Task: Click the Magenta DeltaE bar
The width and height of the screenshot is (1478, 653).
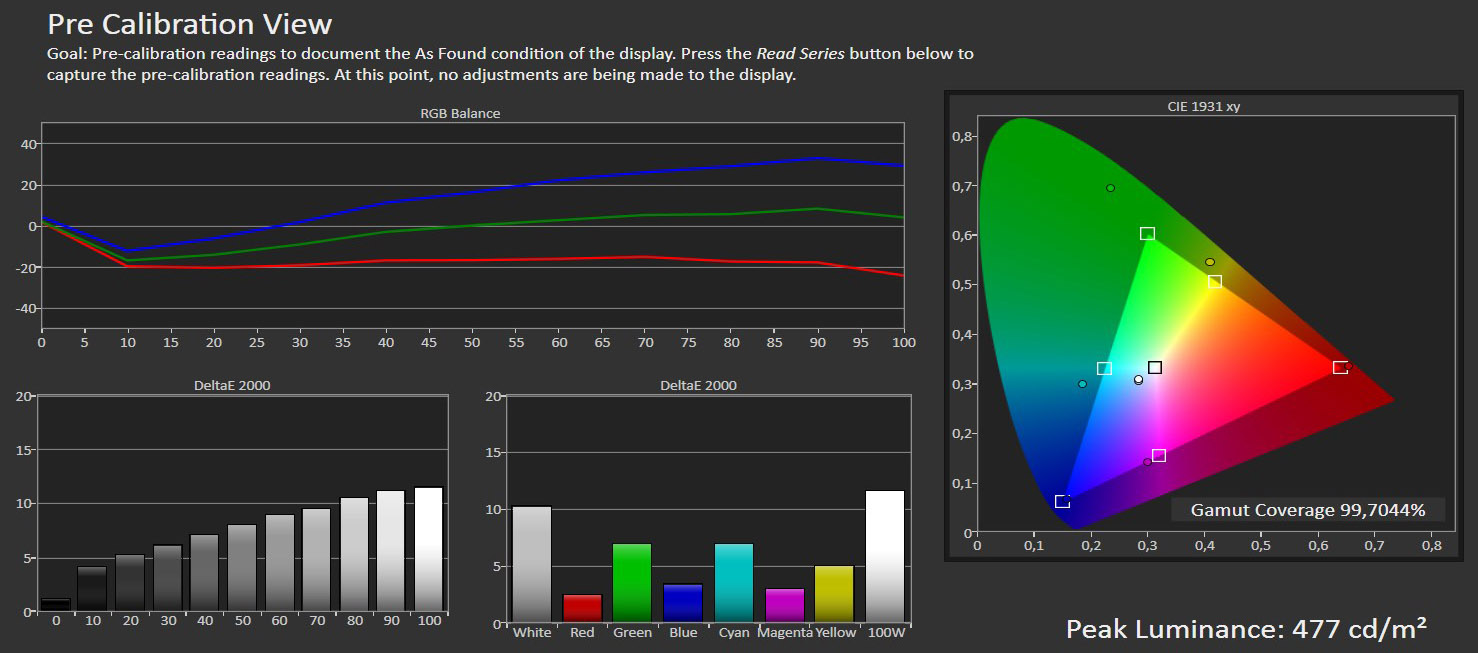Action: [784, 605]
